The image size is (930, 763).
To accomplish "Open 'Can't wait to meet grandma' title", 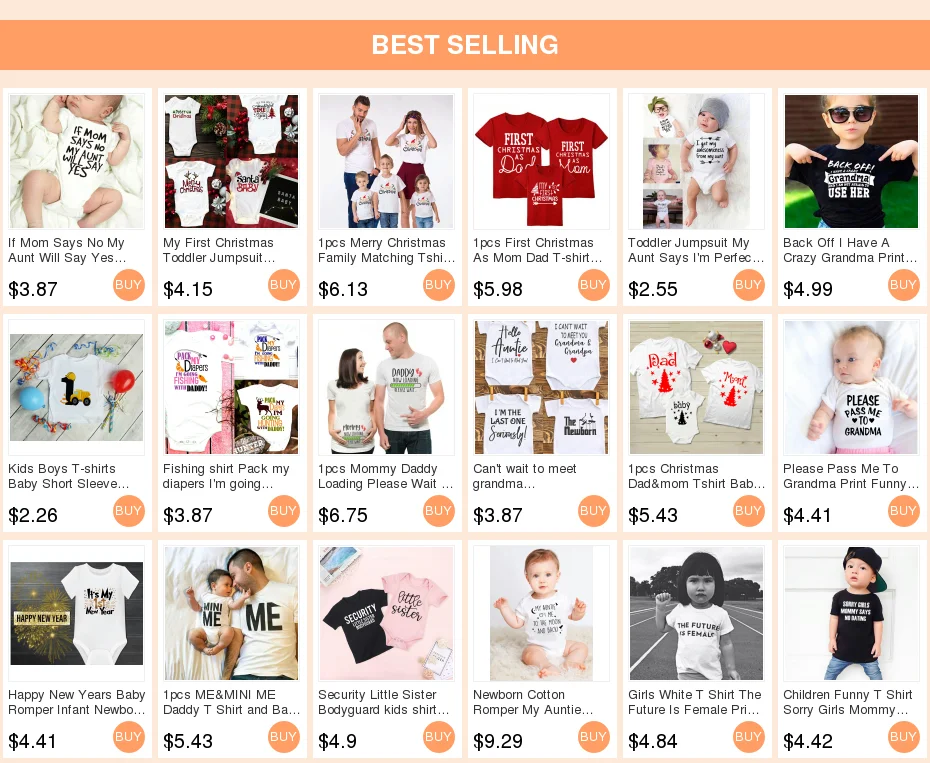I will 524,476.
